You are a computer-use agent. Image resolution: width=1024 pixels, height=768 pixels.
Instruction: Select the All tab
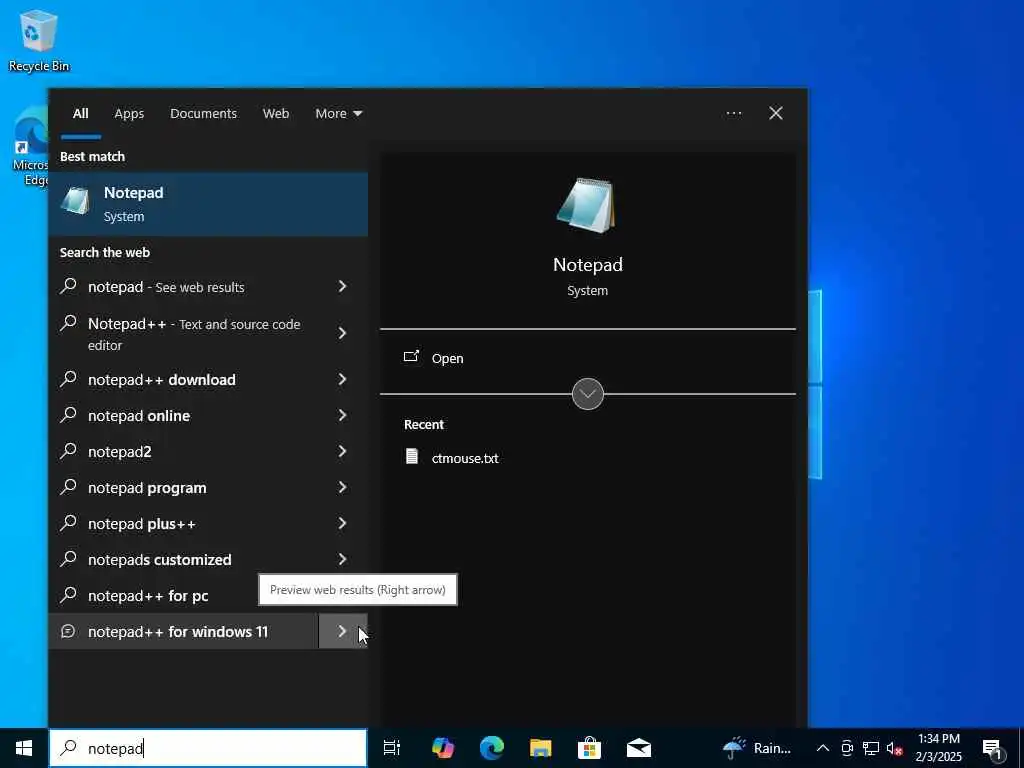point(80,114)
